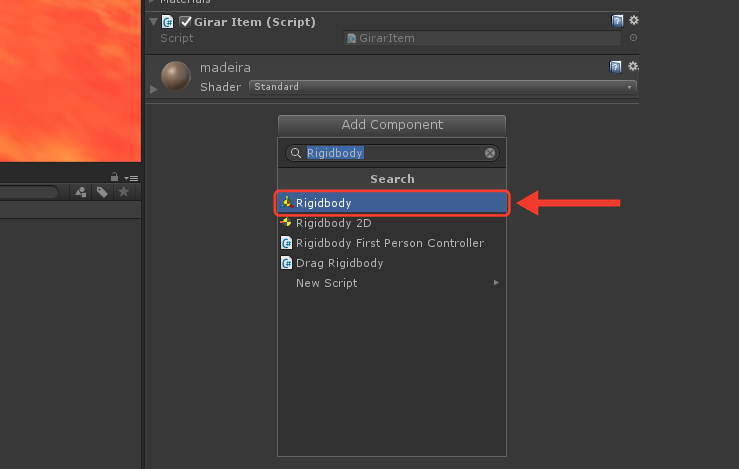Open the Shader Standard dropdown
The height and width of the screenshot is (469, 739).
[443, 87]
